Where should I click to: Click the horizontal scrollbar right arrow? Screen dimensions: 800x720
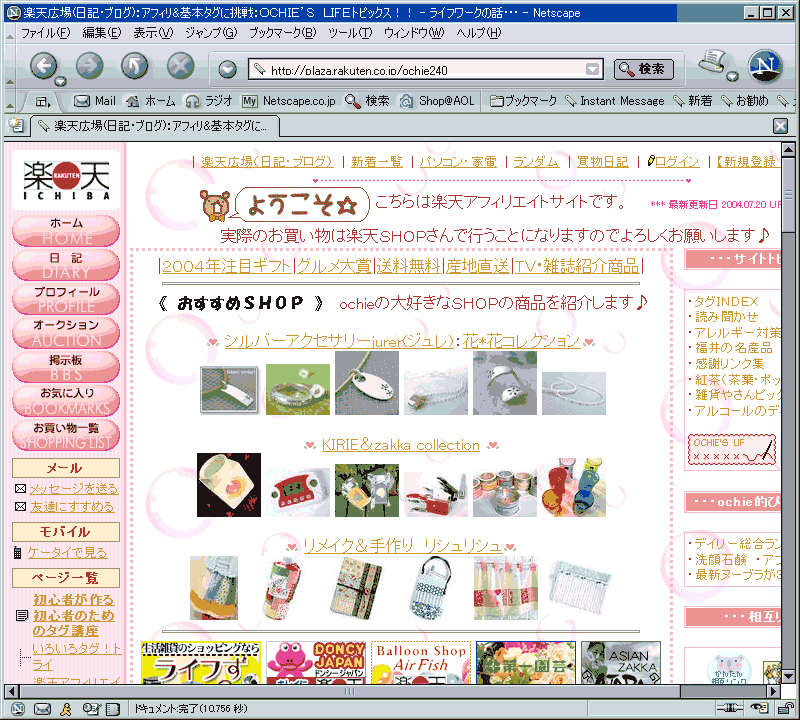[774, 691]
